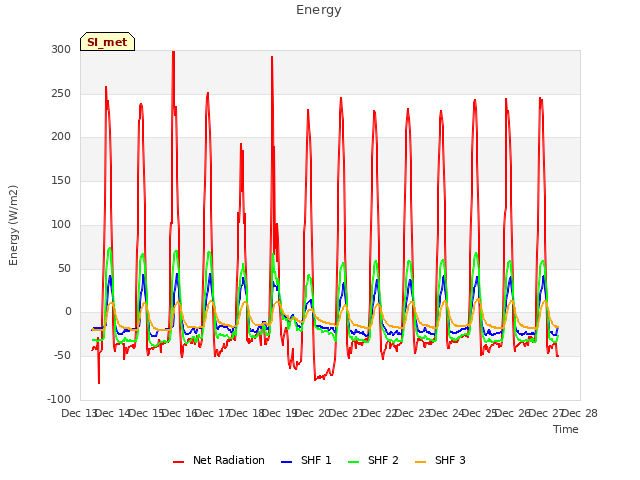Click the Dec 16 x-axis tick label
This screenshot has width=640, height=480.
click(180, 413)
